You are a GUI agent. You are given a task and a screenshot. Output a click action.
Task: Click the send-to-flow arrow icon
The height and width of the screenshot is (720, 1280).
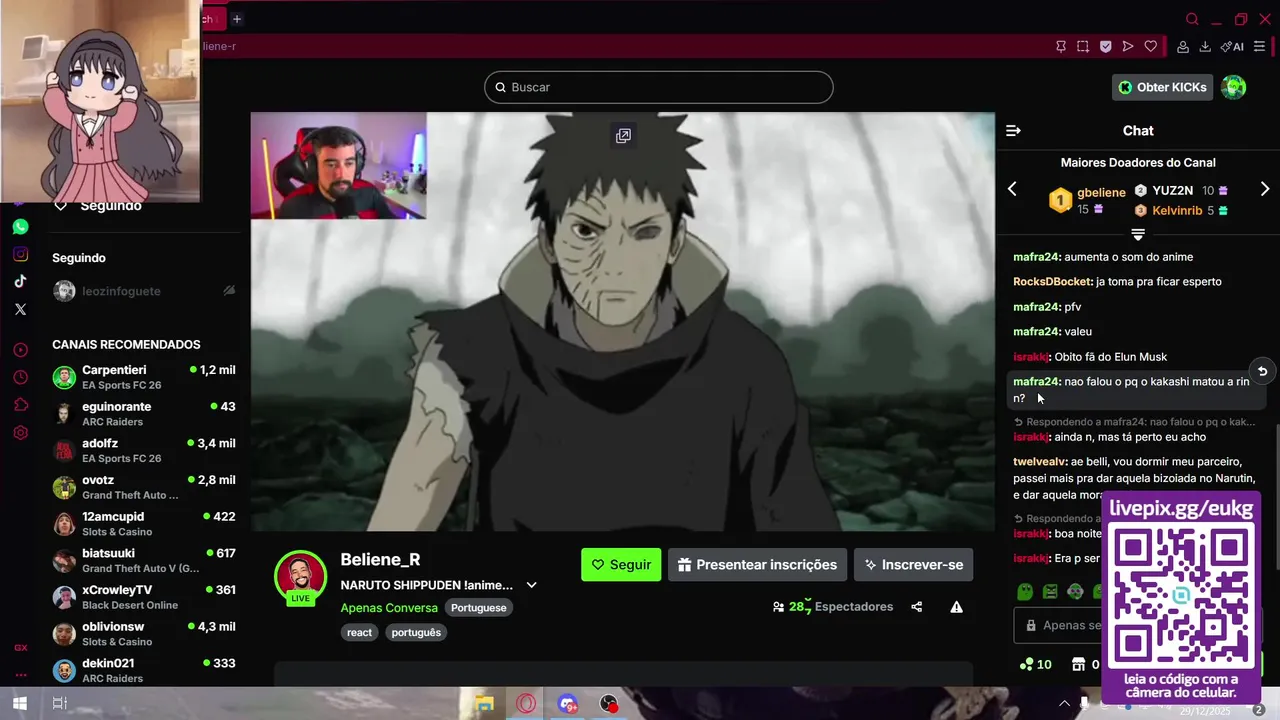tap(1128, 46)
